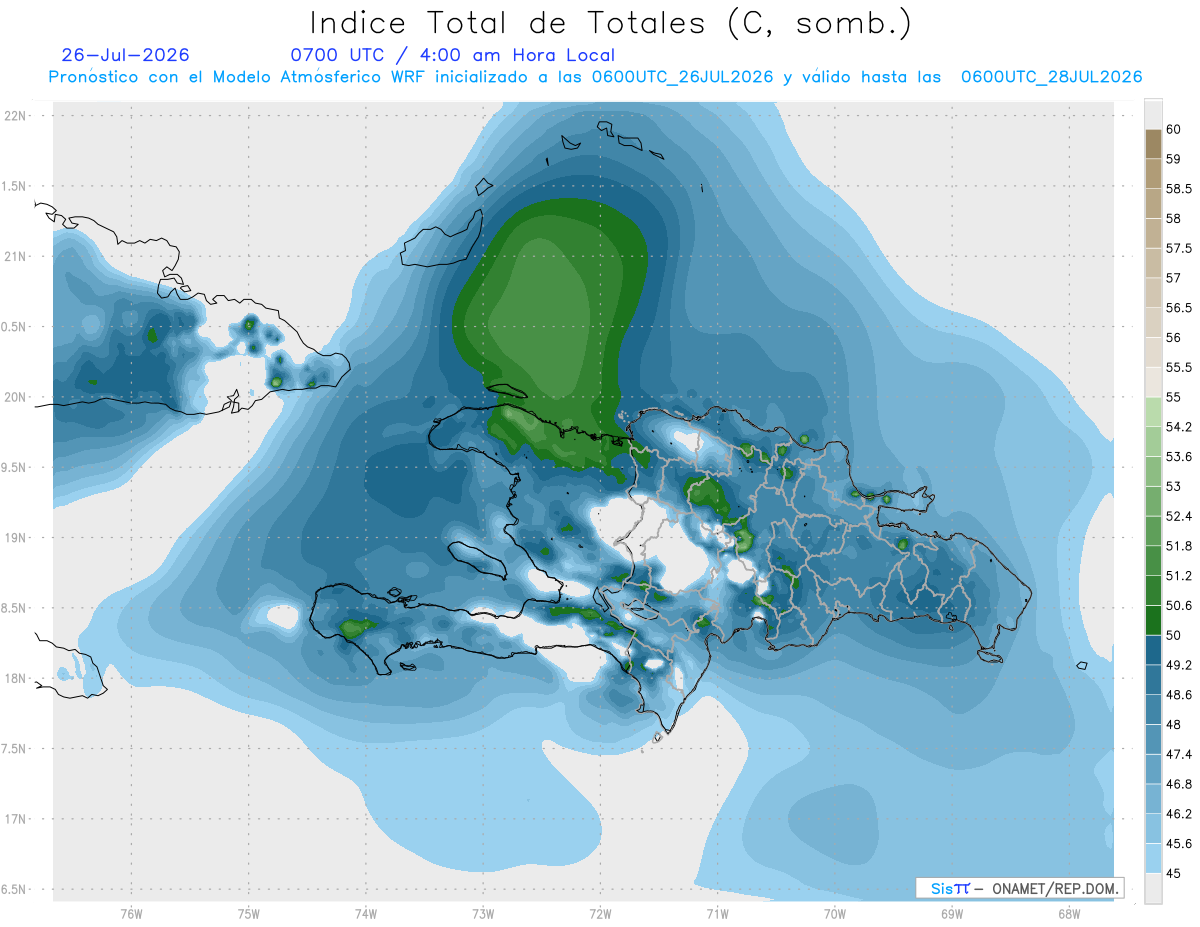Click the colorbar label "48"

1174,724
